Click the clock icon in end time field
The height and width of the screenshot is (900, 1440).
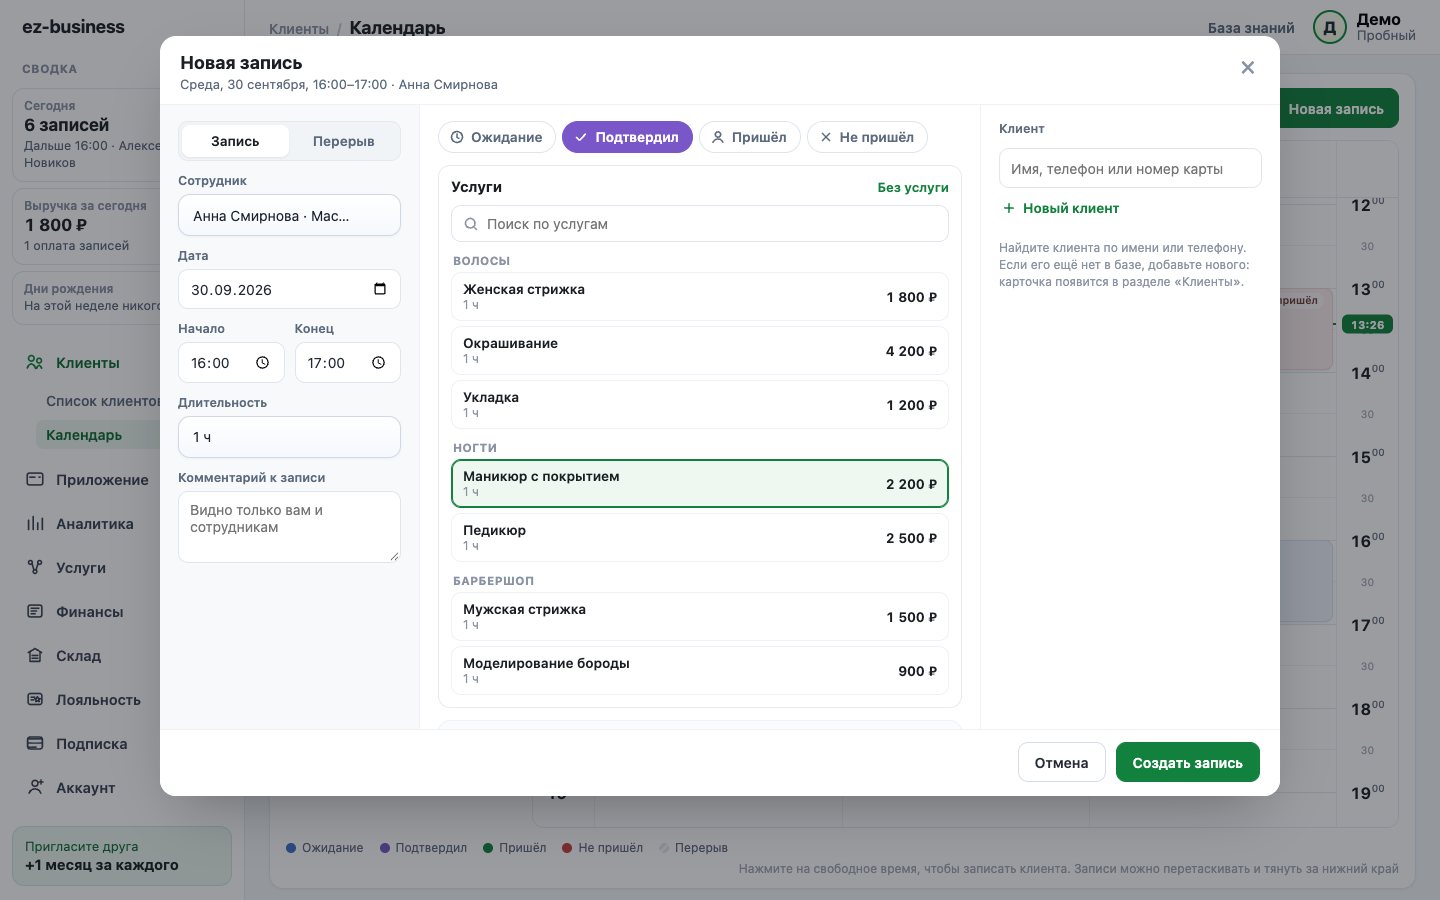tap(378, 363)
